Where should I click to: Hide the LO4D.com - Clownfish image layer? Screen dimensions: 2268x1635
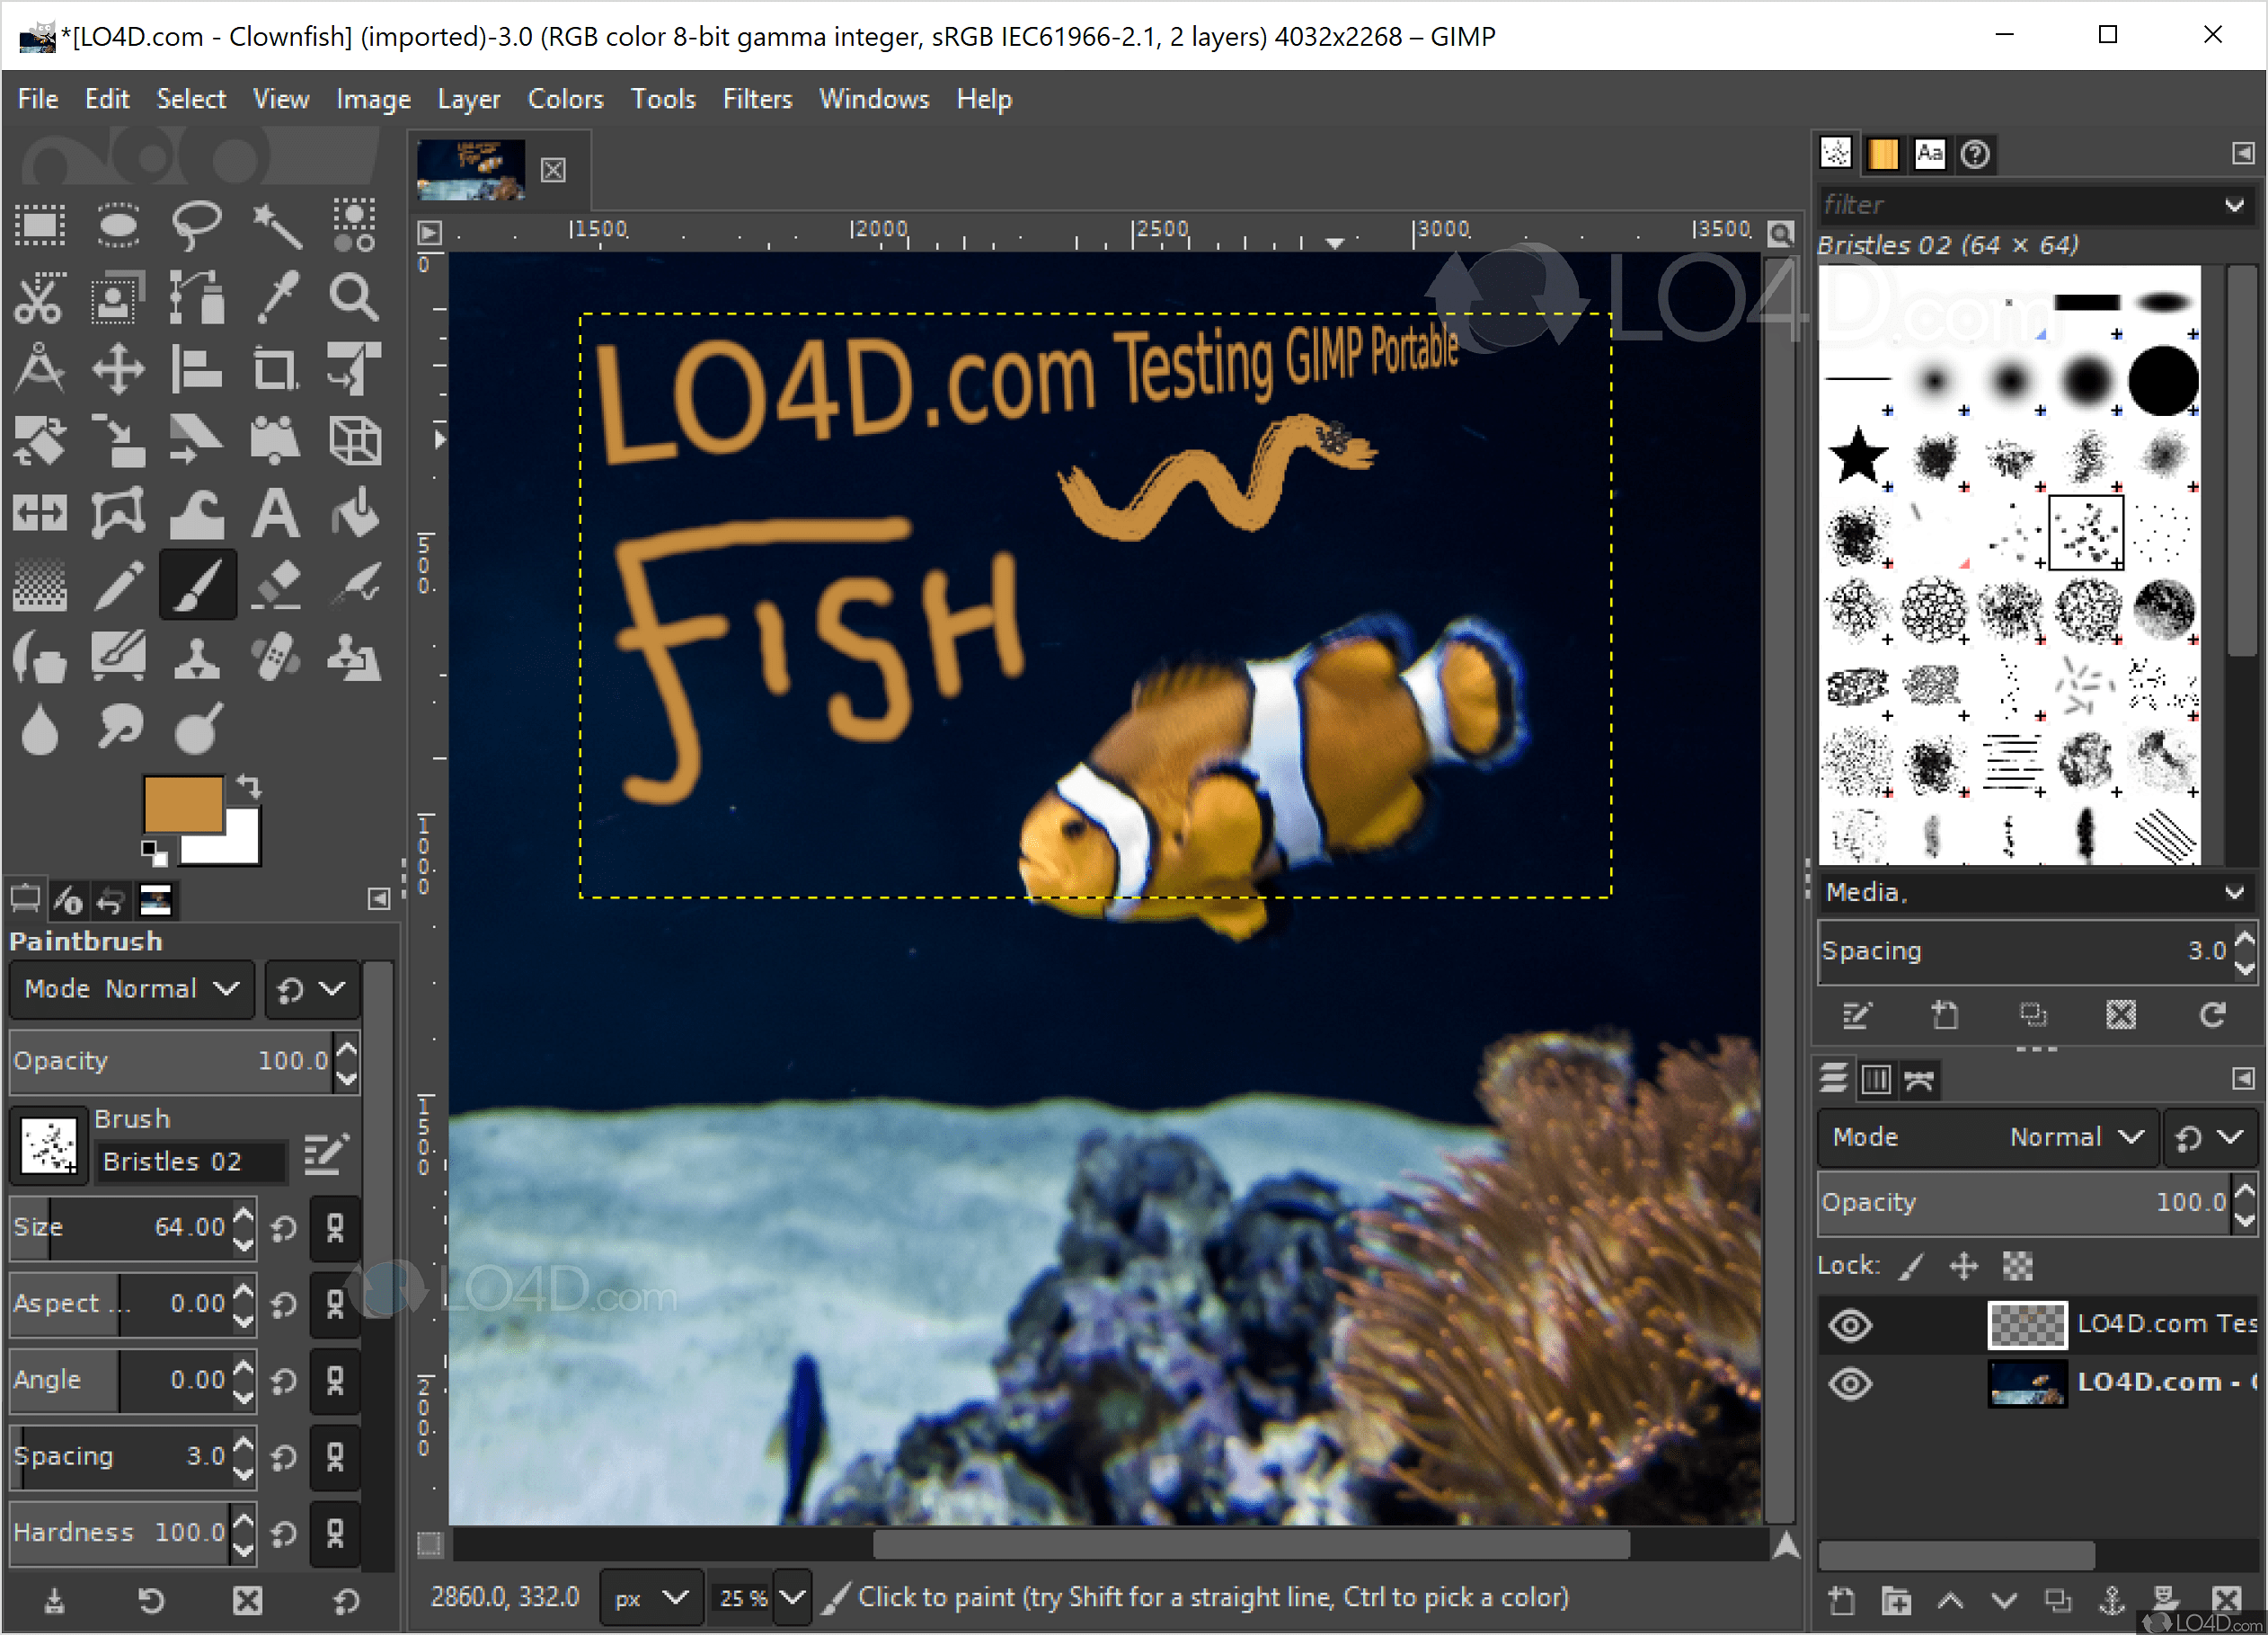point(1850,1384)
